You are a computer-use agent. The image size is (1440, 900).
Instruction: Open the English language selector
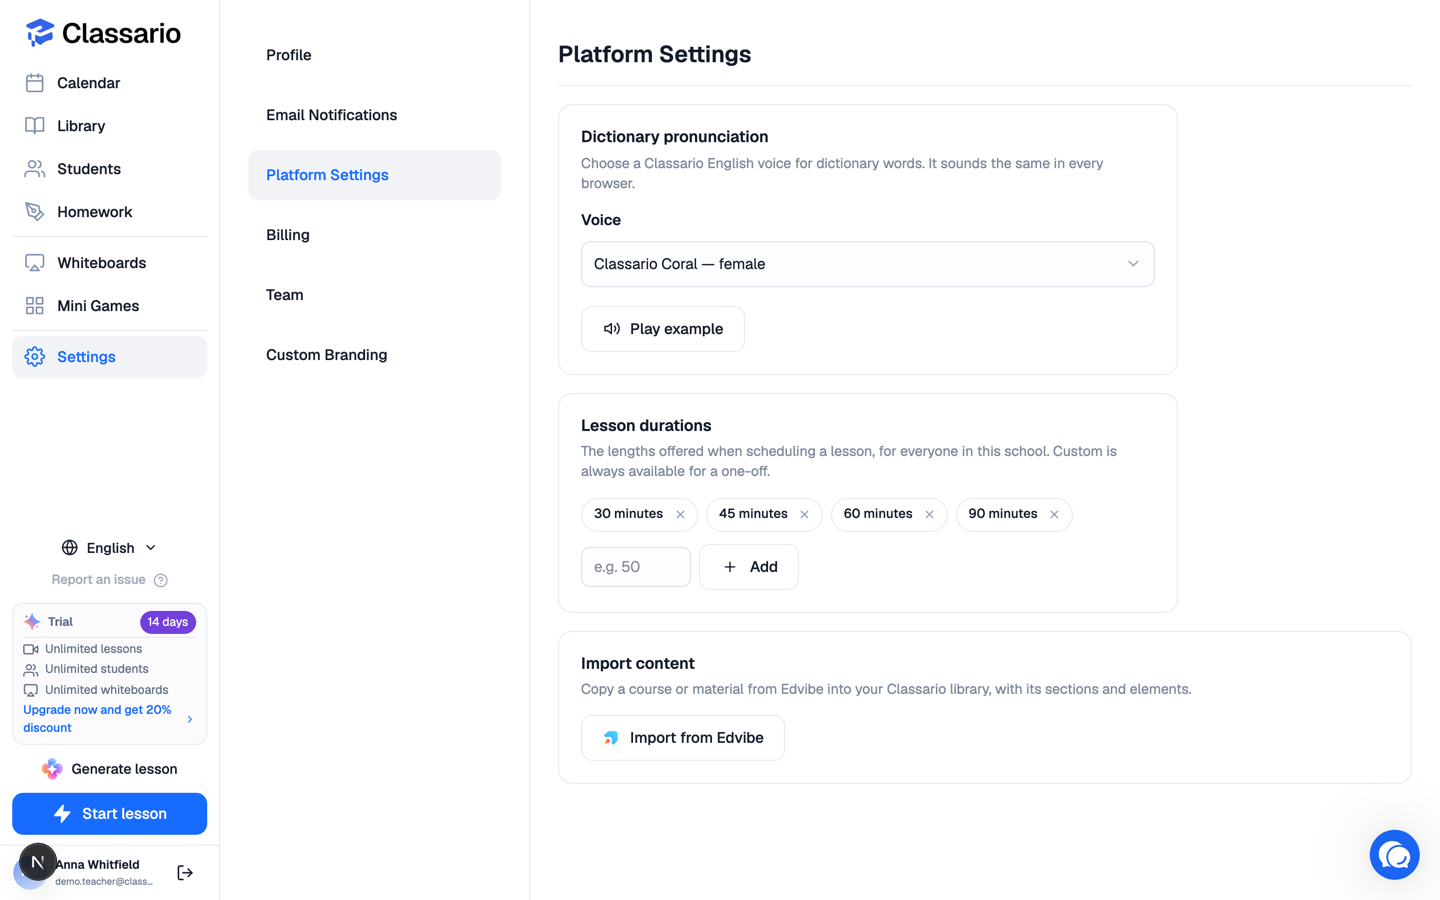[x=109, y=548]
